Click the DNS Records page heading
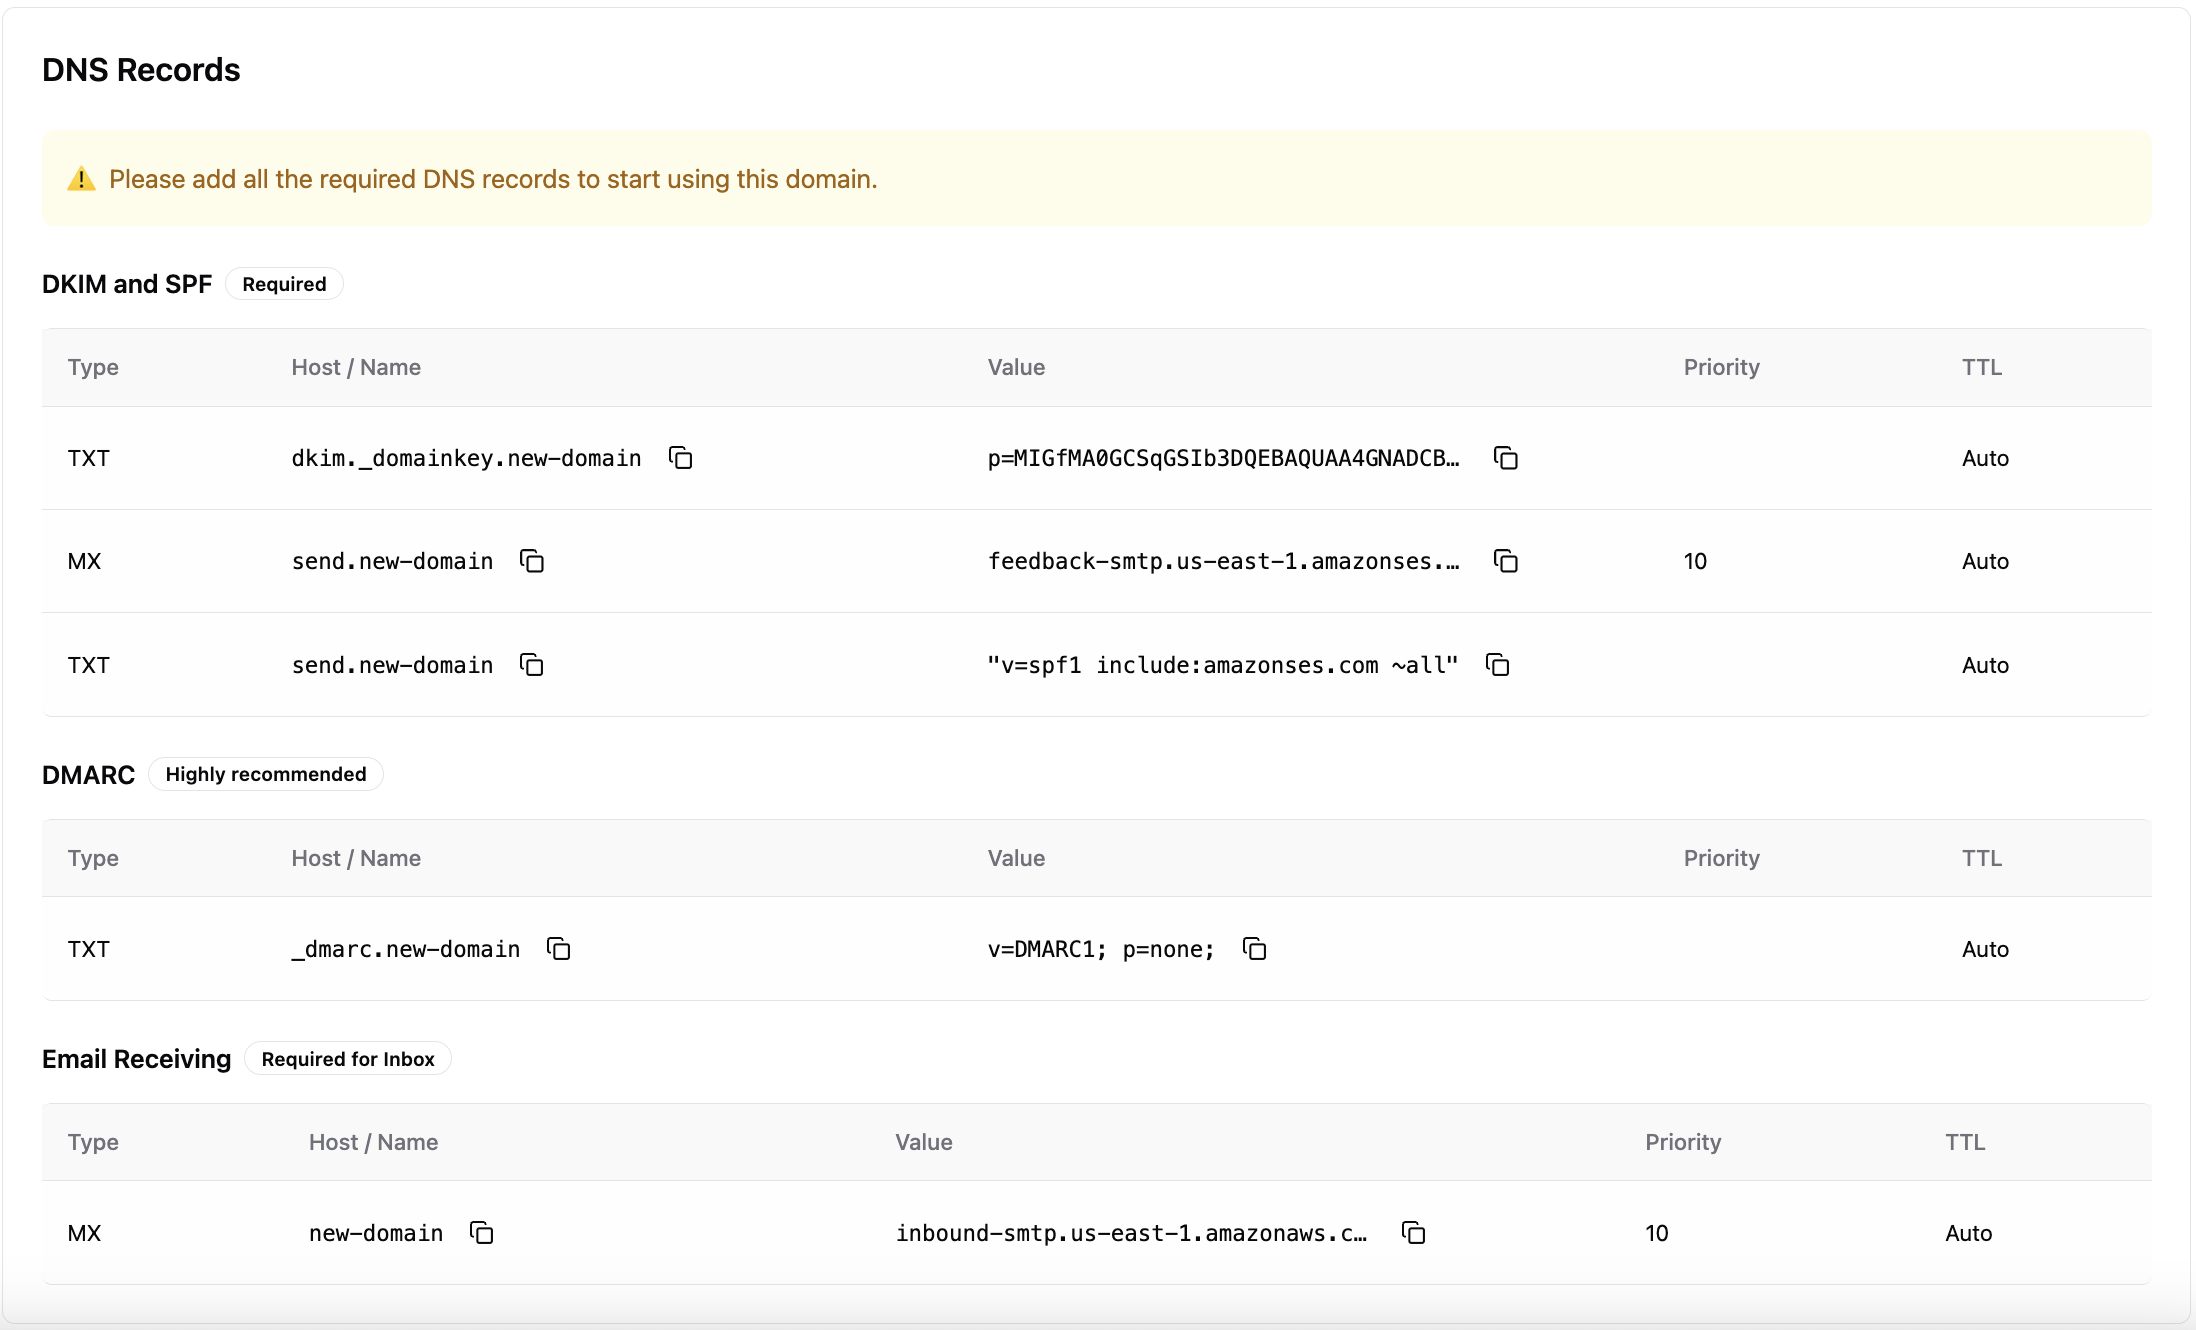 [x=140, y=69]
